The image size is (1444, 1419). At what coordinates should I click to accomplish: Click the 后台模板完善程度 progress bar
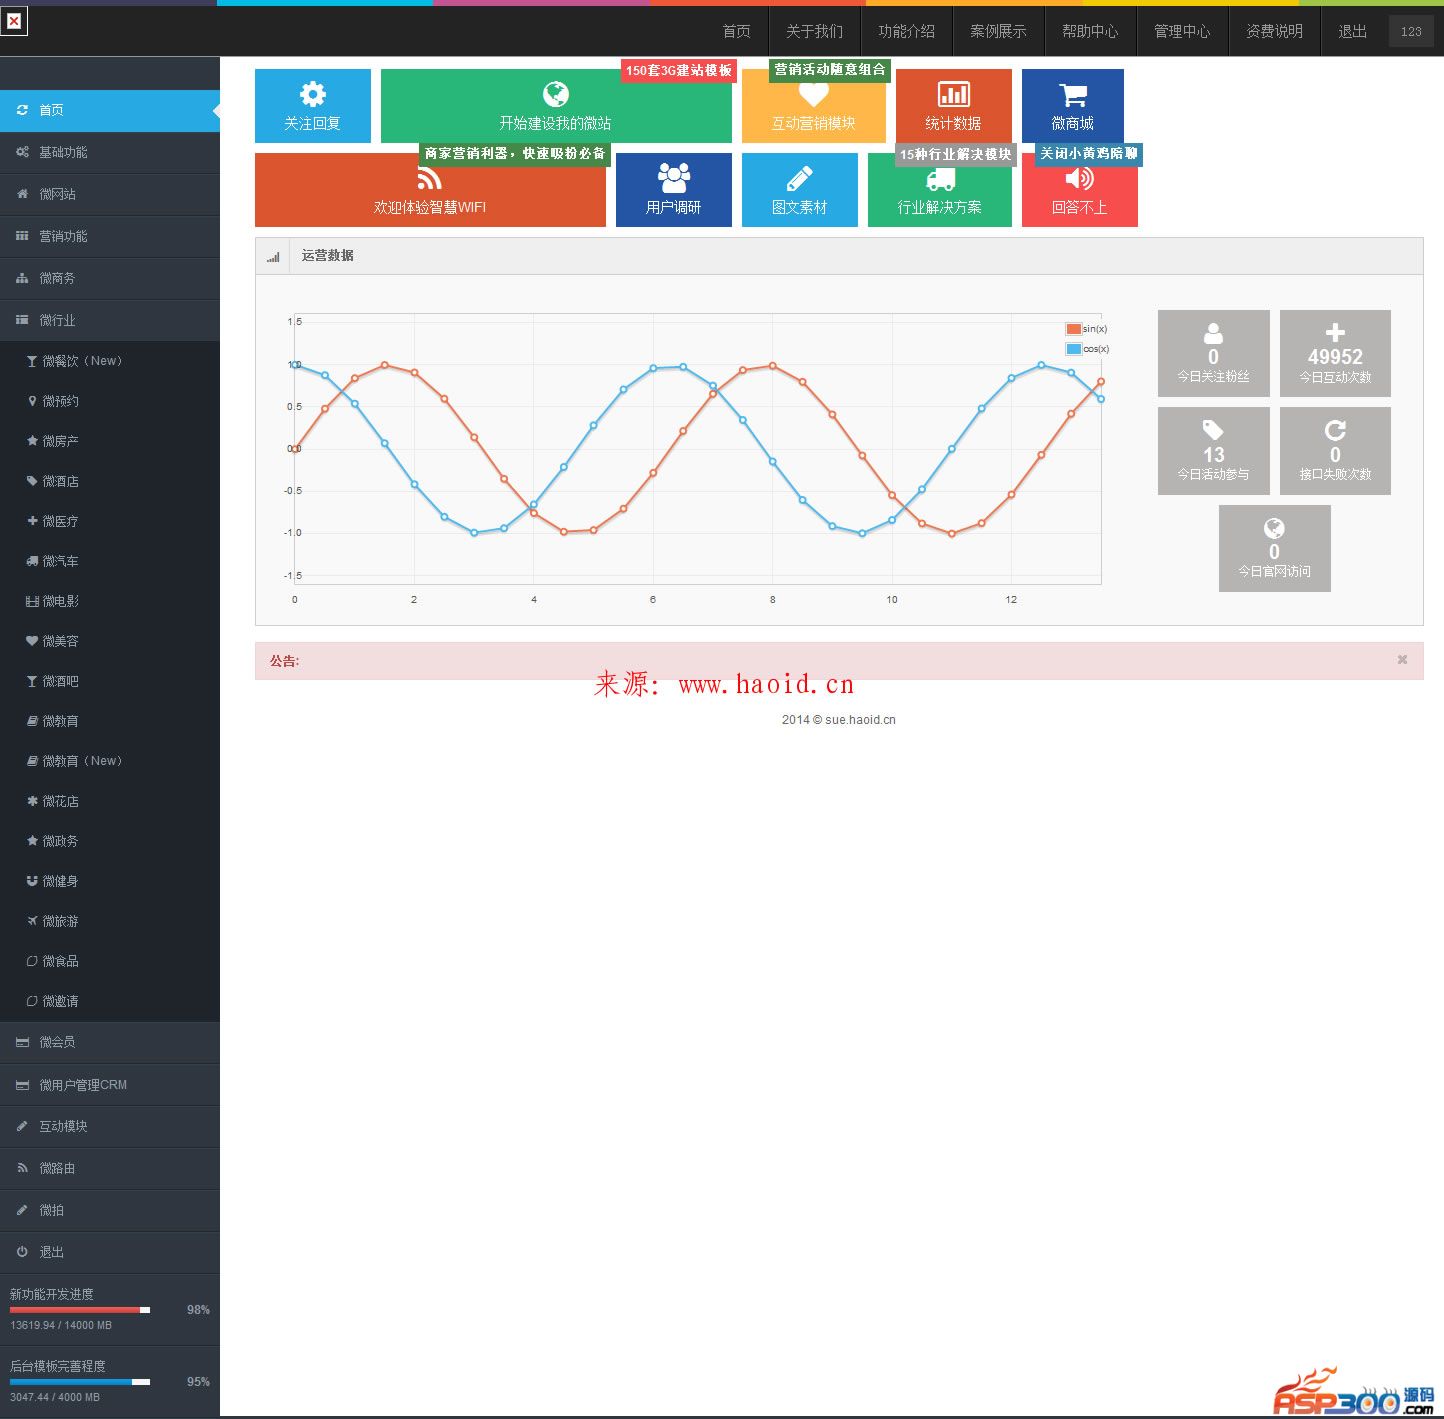click(80, 1382)
